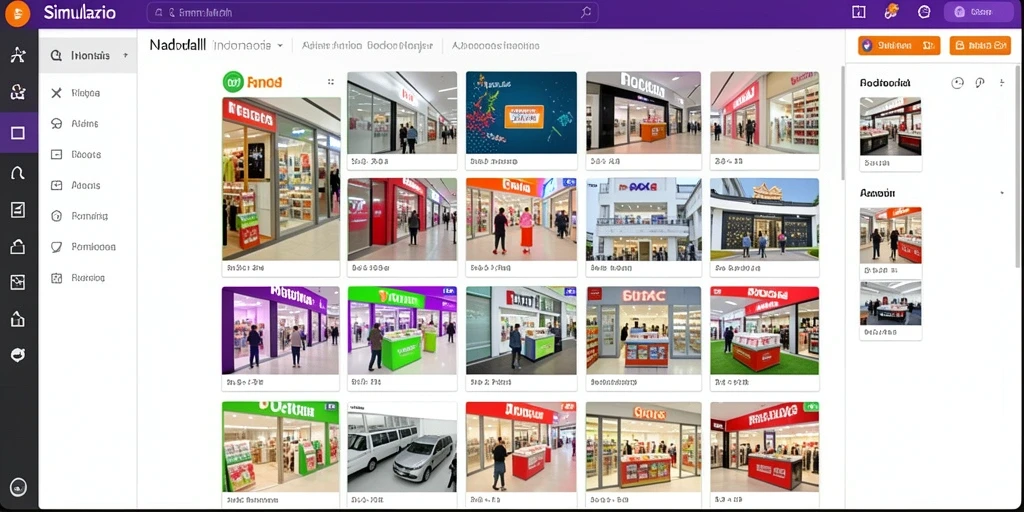
Task: Click the plus icon in right panel header
Action: (x=1002, y=82)
